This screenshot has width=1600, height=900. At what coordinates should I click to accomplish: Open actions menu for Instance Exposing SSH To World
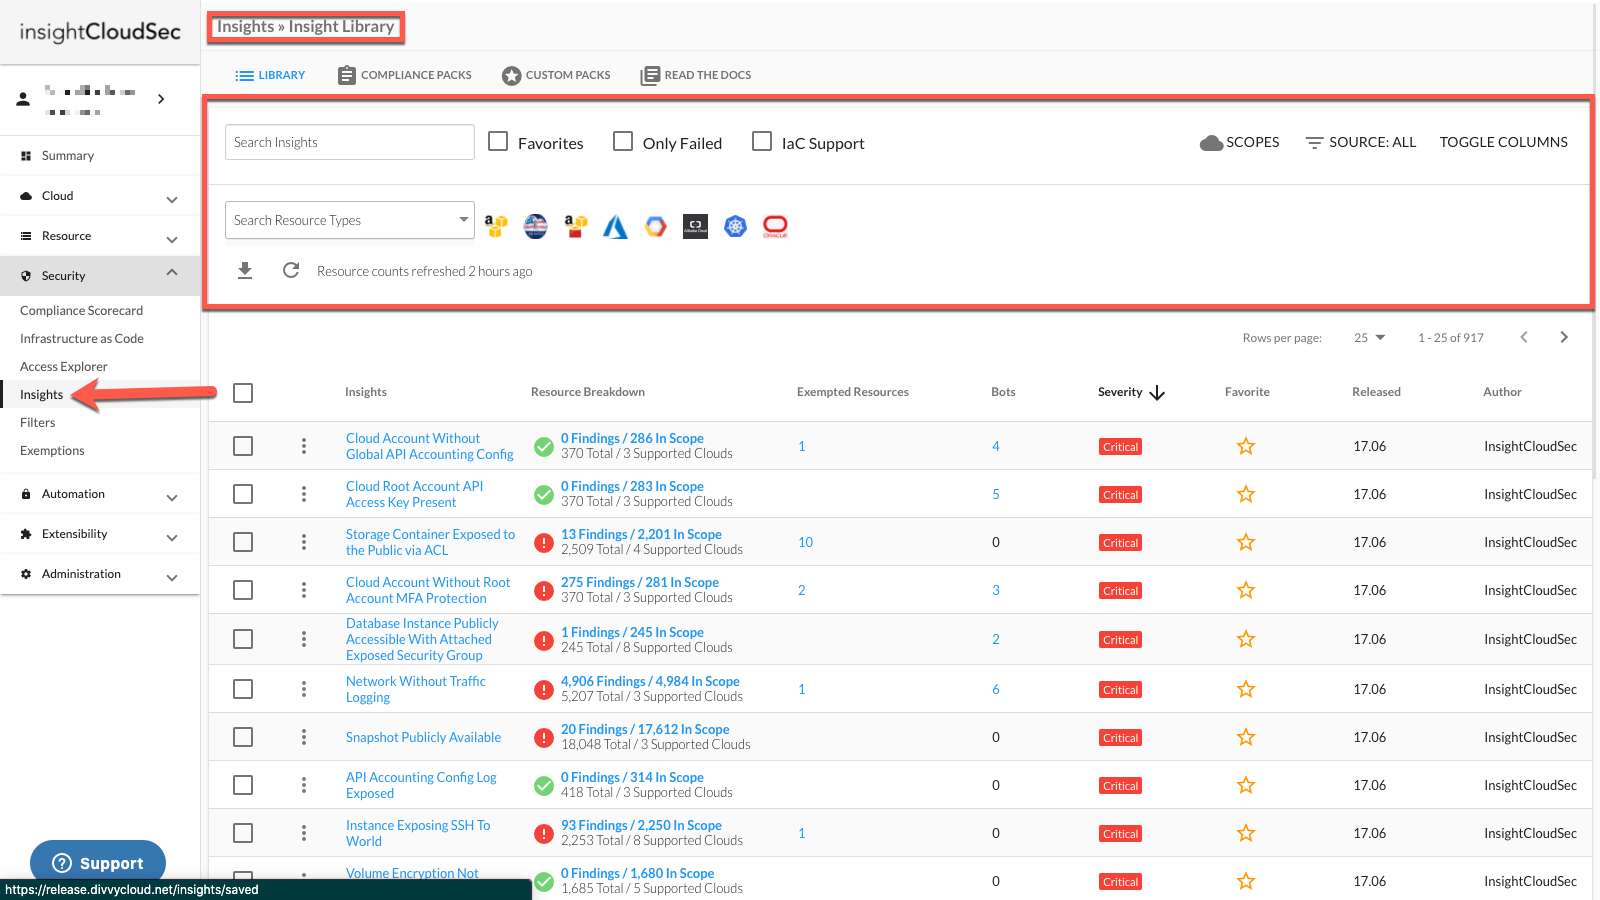(x=304, y=833)
